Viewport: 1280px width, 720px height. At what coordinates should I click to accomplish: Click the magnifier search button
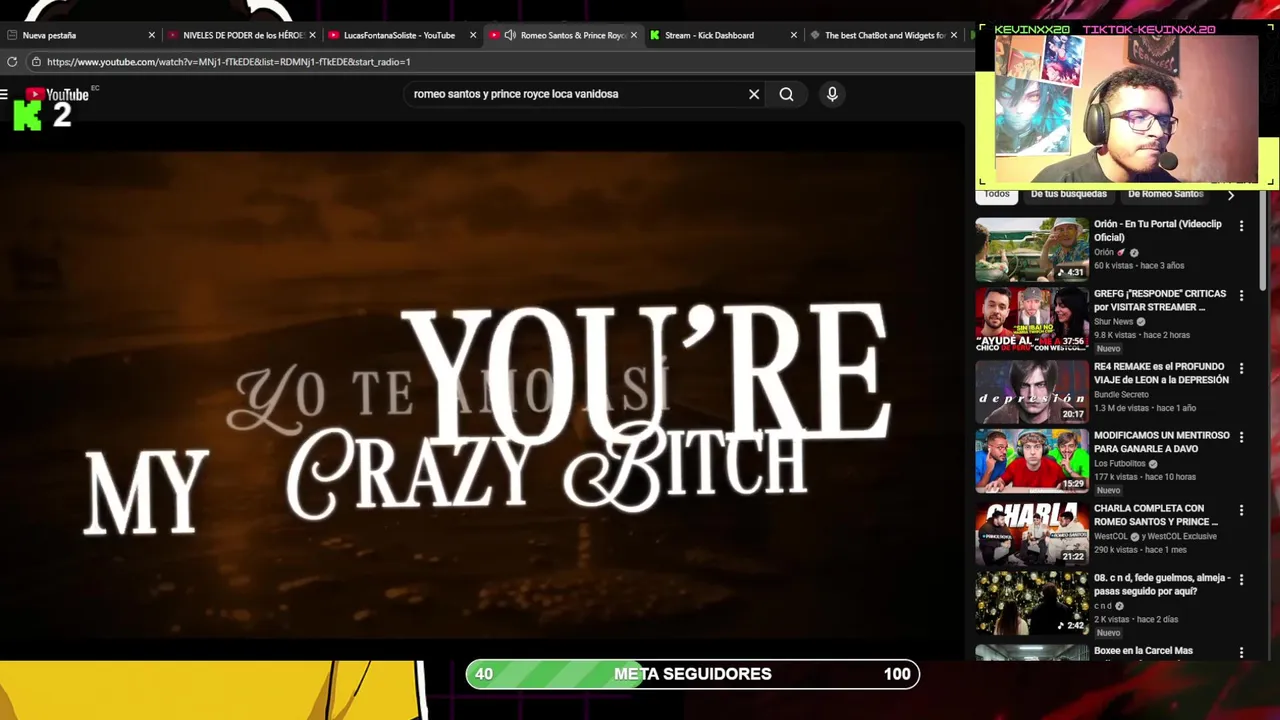(787, 94)
